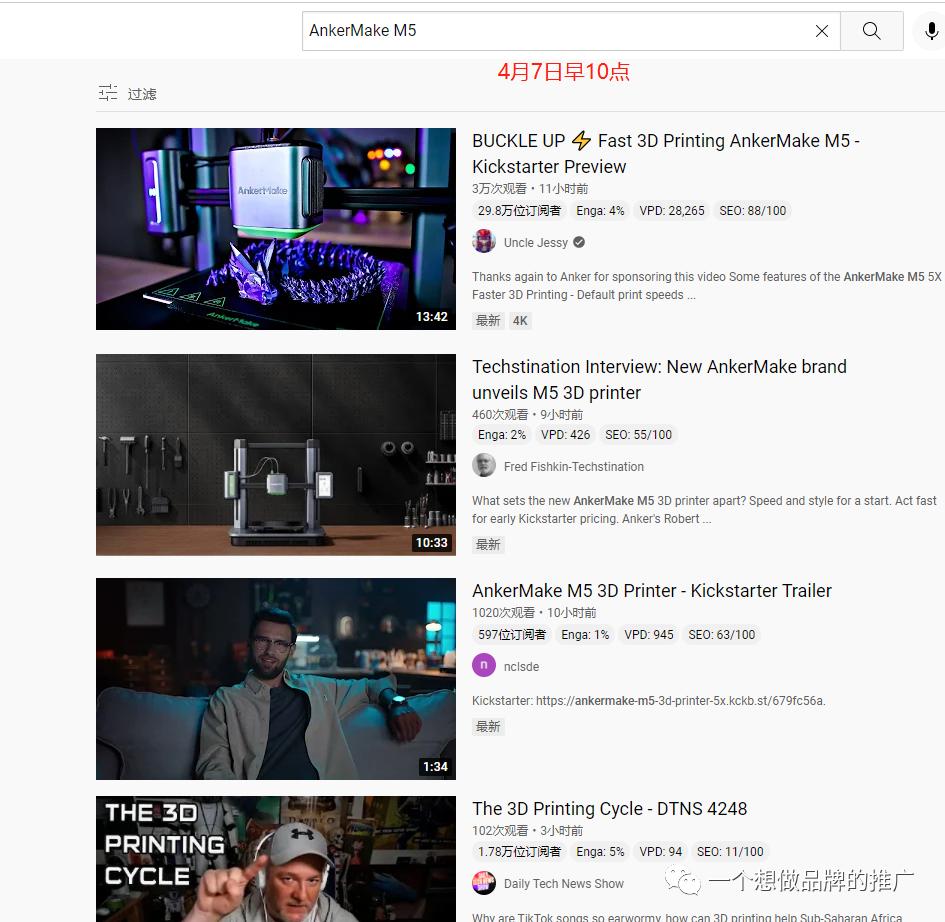Click the 597位订阅者 subscriber tag

(x=512, y=635)
